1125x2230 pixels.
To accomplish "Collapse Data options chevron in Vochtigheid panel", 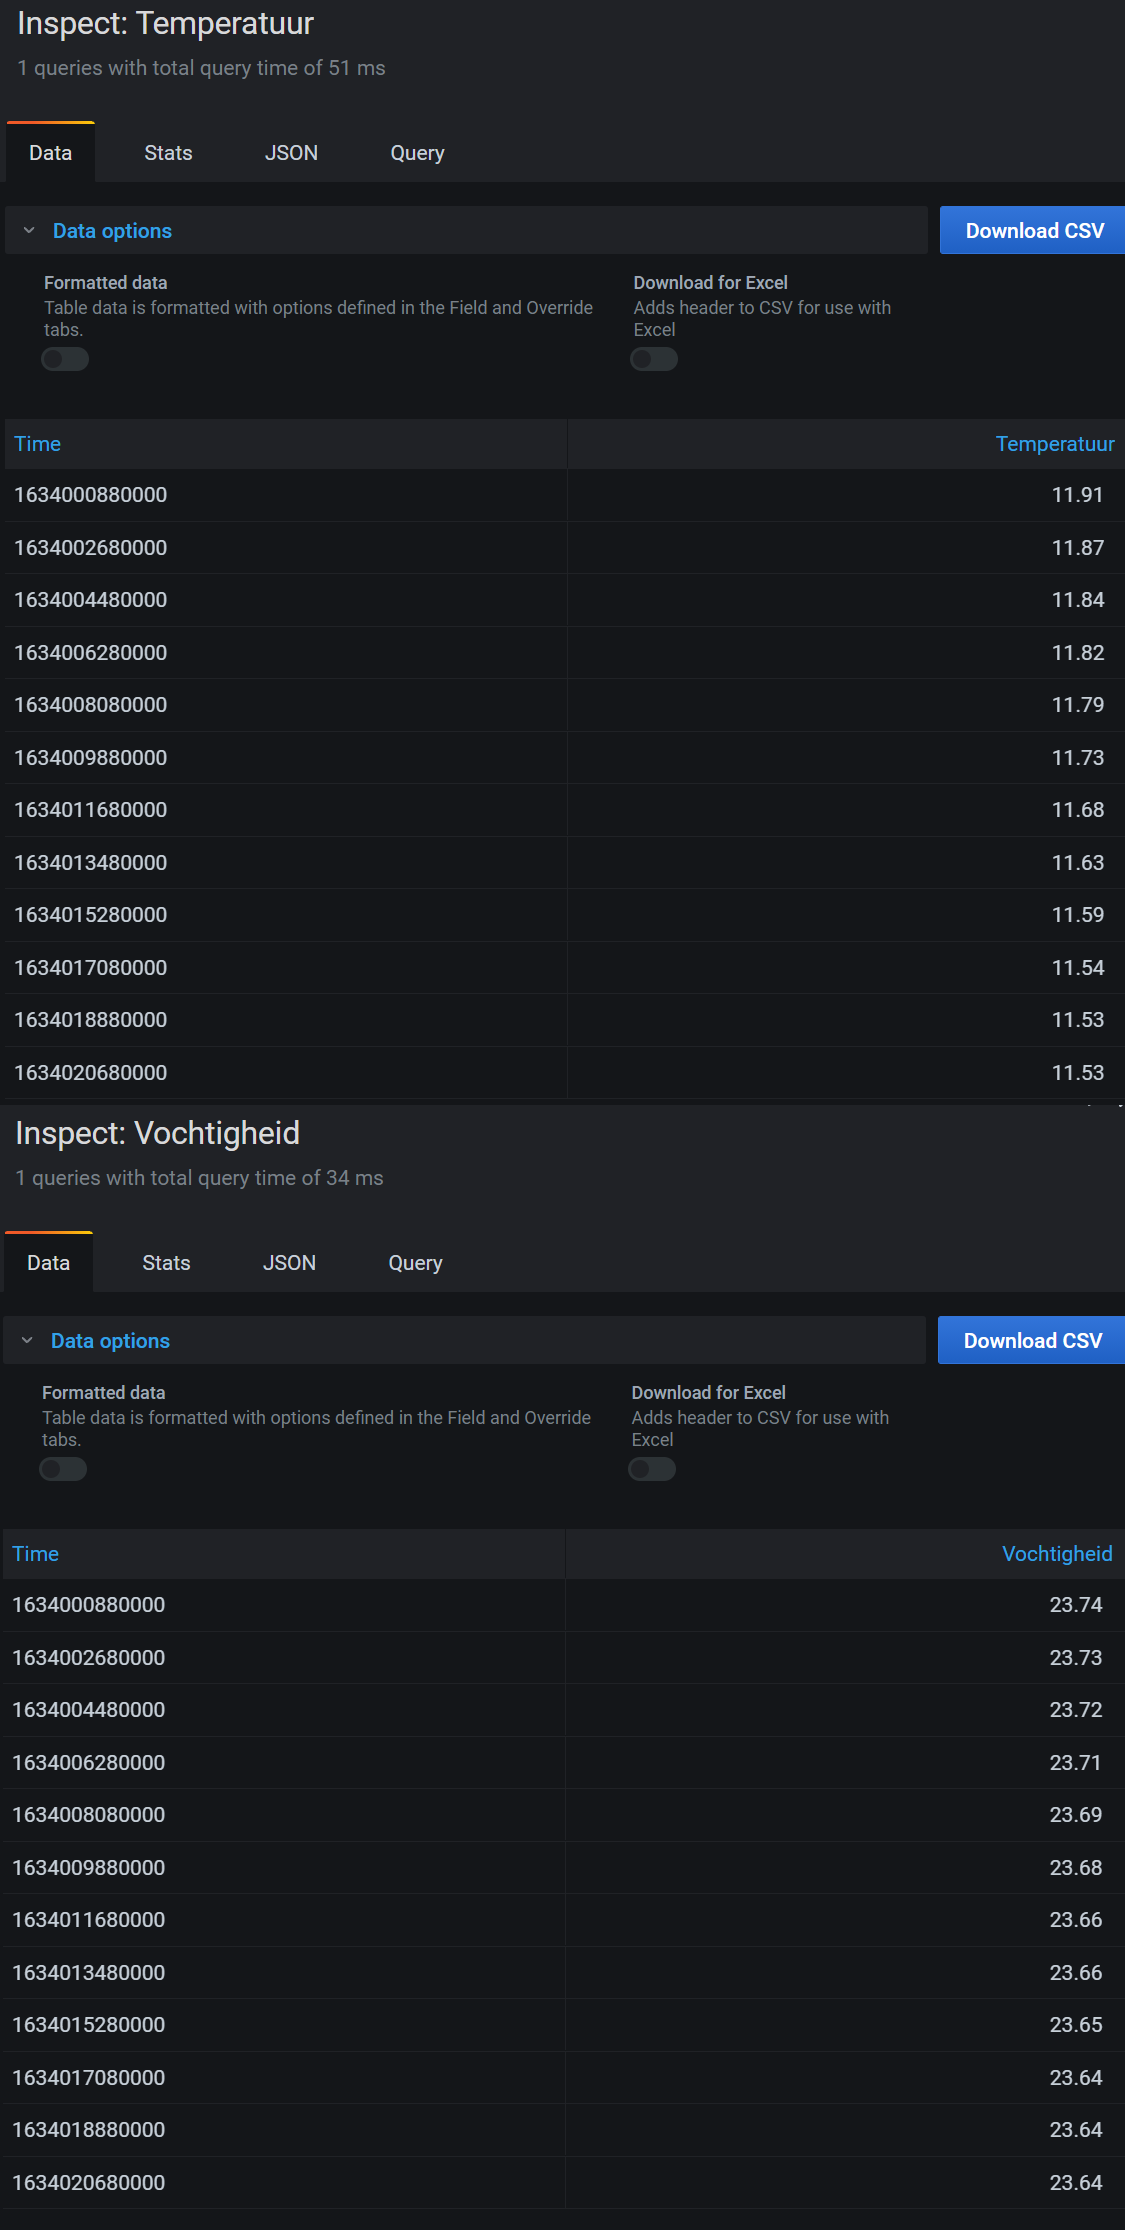I will pyautogui.click(x=27, y=1341).
